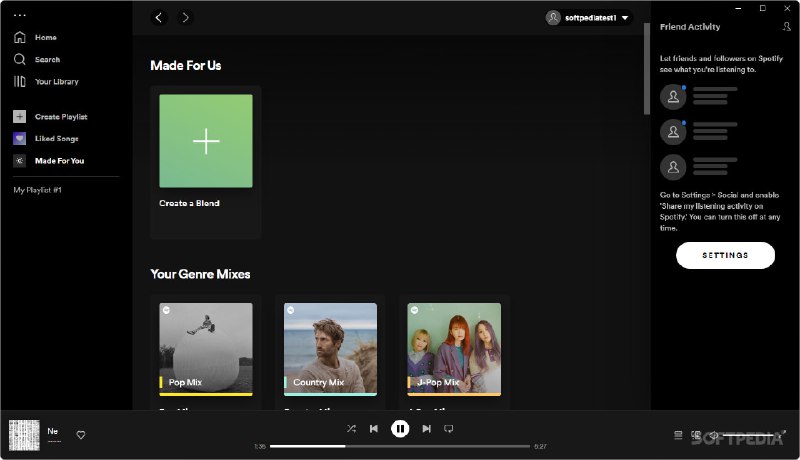
Task: Go to Home in sidebar
Action: (45, 37)
